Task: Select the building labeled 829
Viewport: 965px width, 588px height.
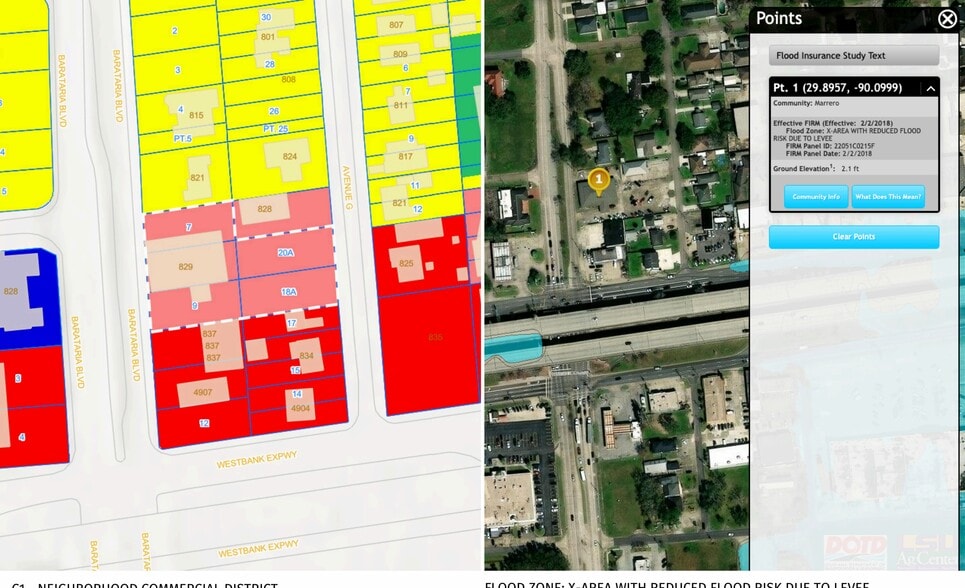Action: (x=186, y=262)
